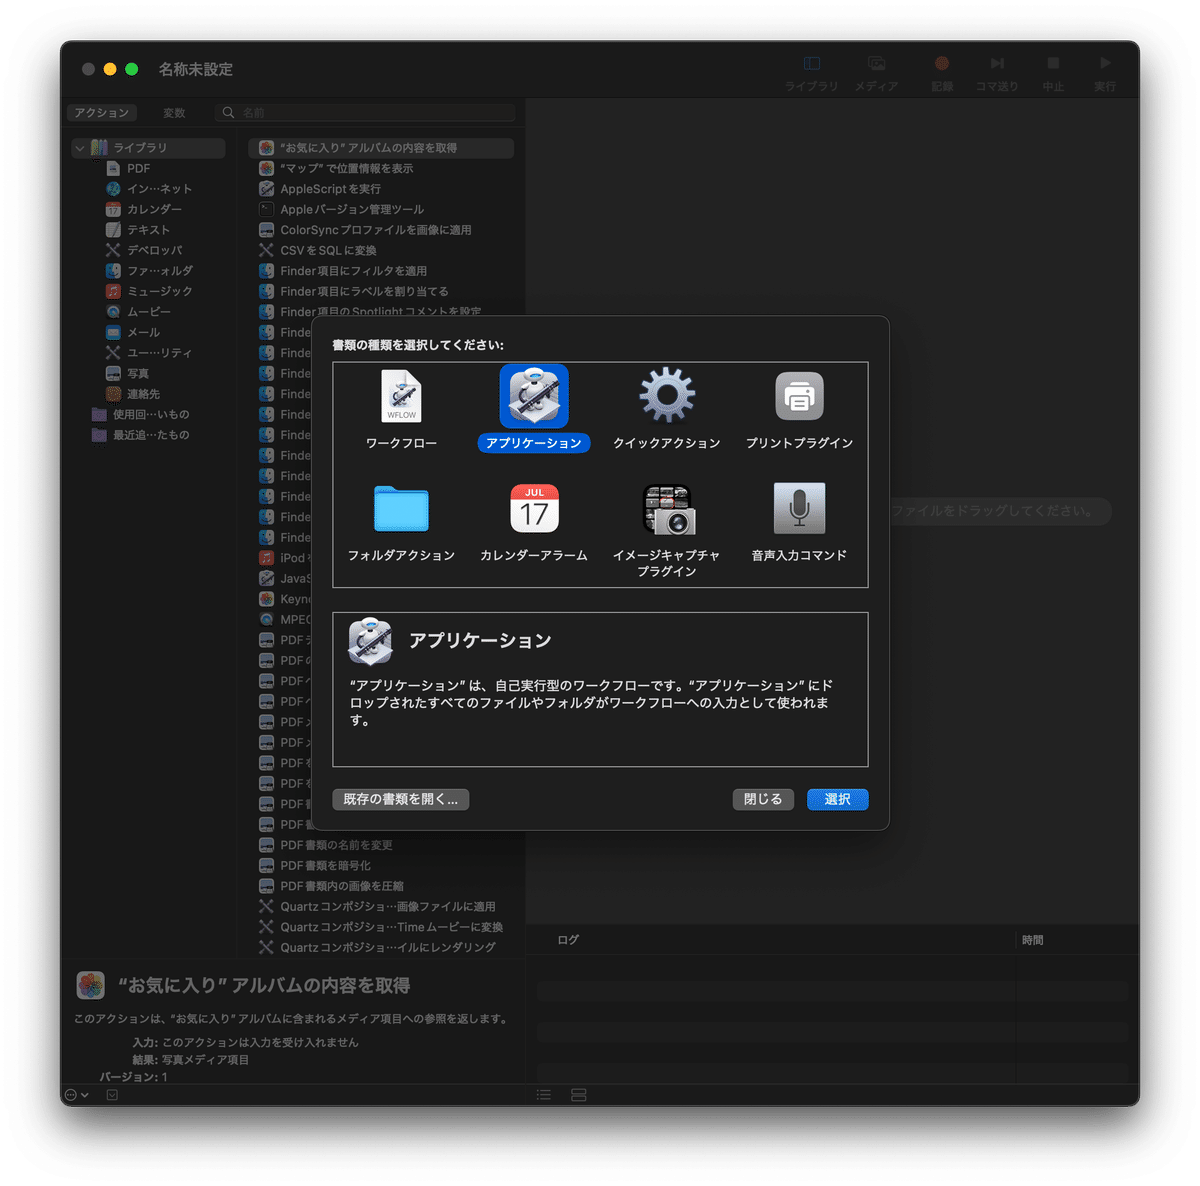Run workflow with 実行 button
Screen dimensions: 1200x1186
1105,73
